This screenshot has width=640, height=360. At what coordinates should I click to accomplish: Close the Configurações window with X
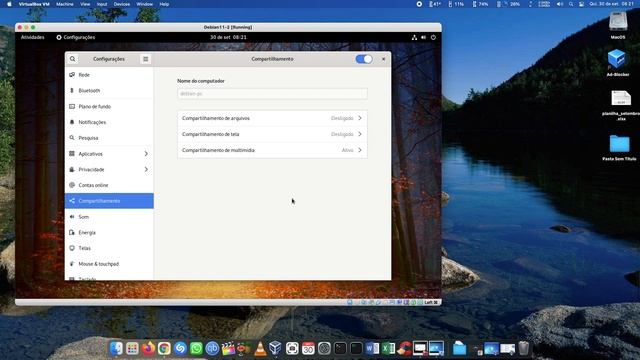tap(383, 59)
